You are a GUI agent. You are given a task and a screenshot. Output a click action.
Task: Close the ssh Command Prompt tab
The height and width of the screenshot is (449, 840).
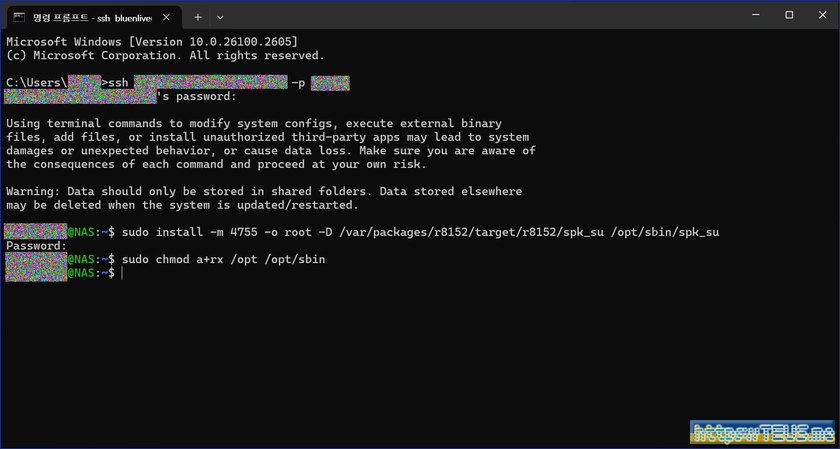[x=168, y=16]
